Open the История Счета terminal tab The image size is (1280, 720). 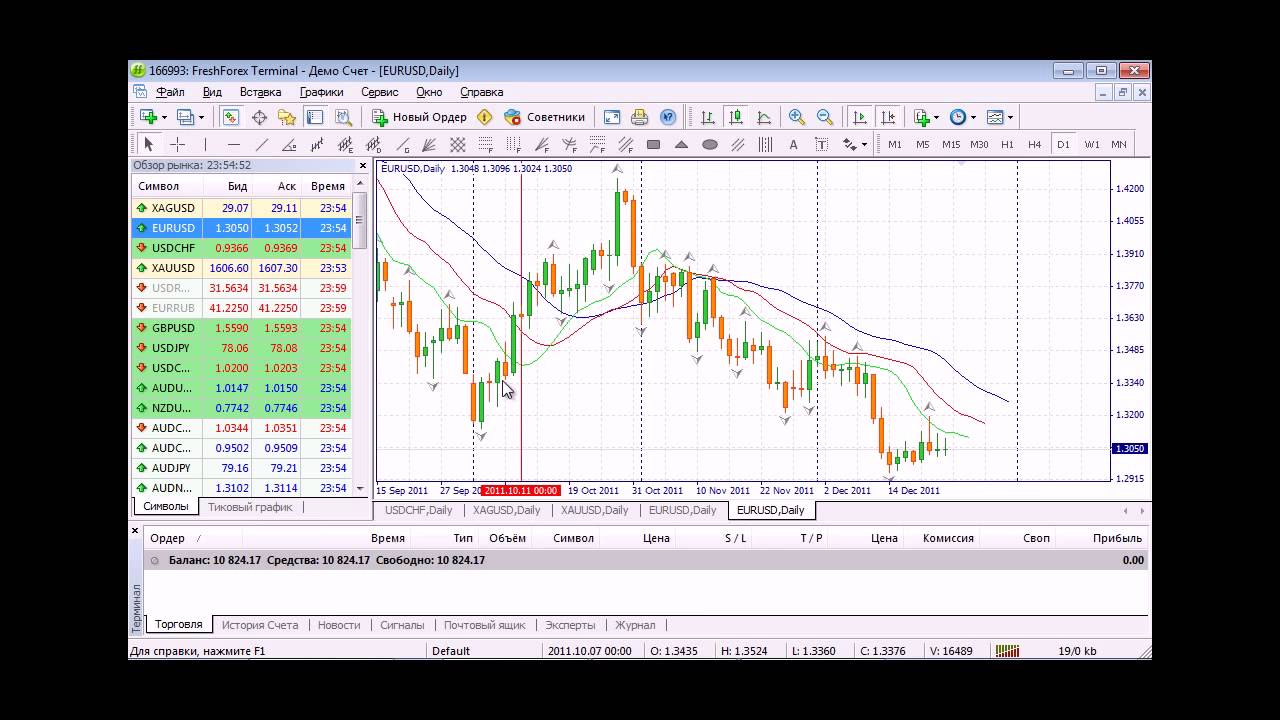pyautogui.click(x=260, y=625)
